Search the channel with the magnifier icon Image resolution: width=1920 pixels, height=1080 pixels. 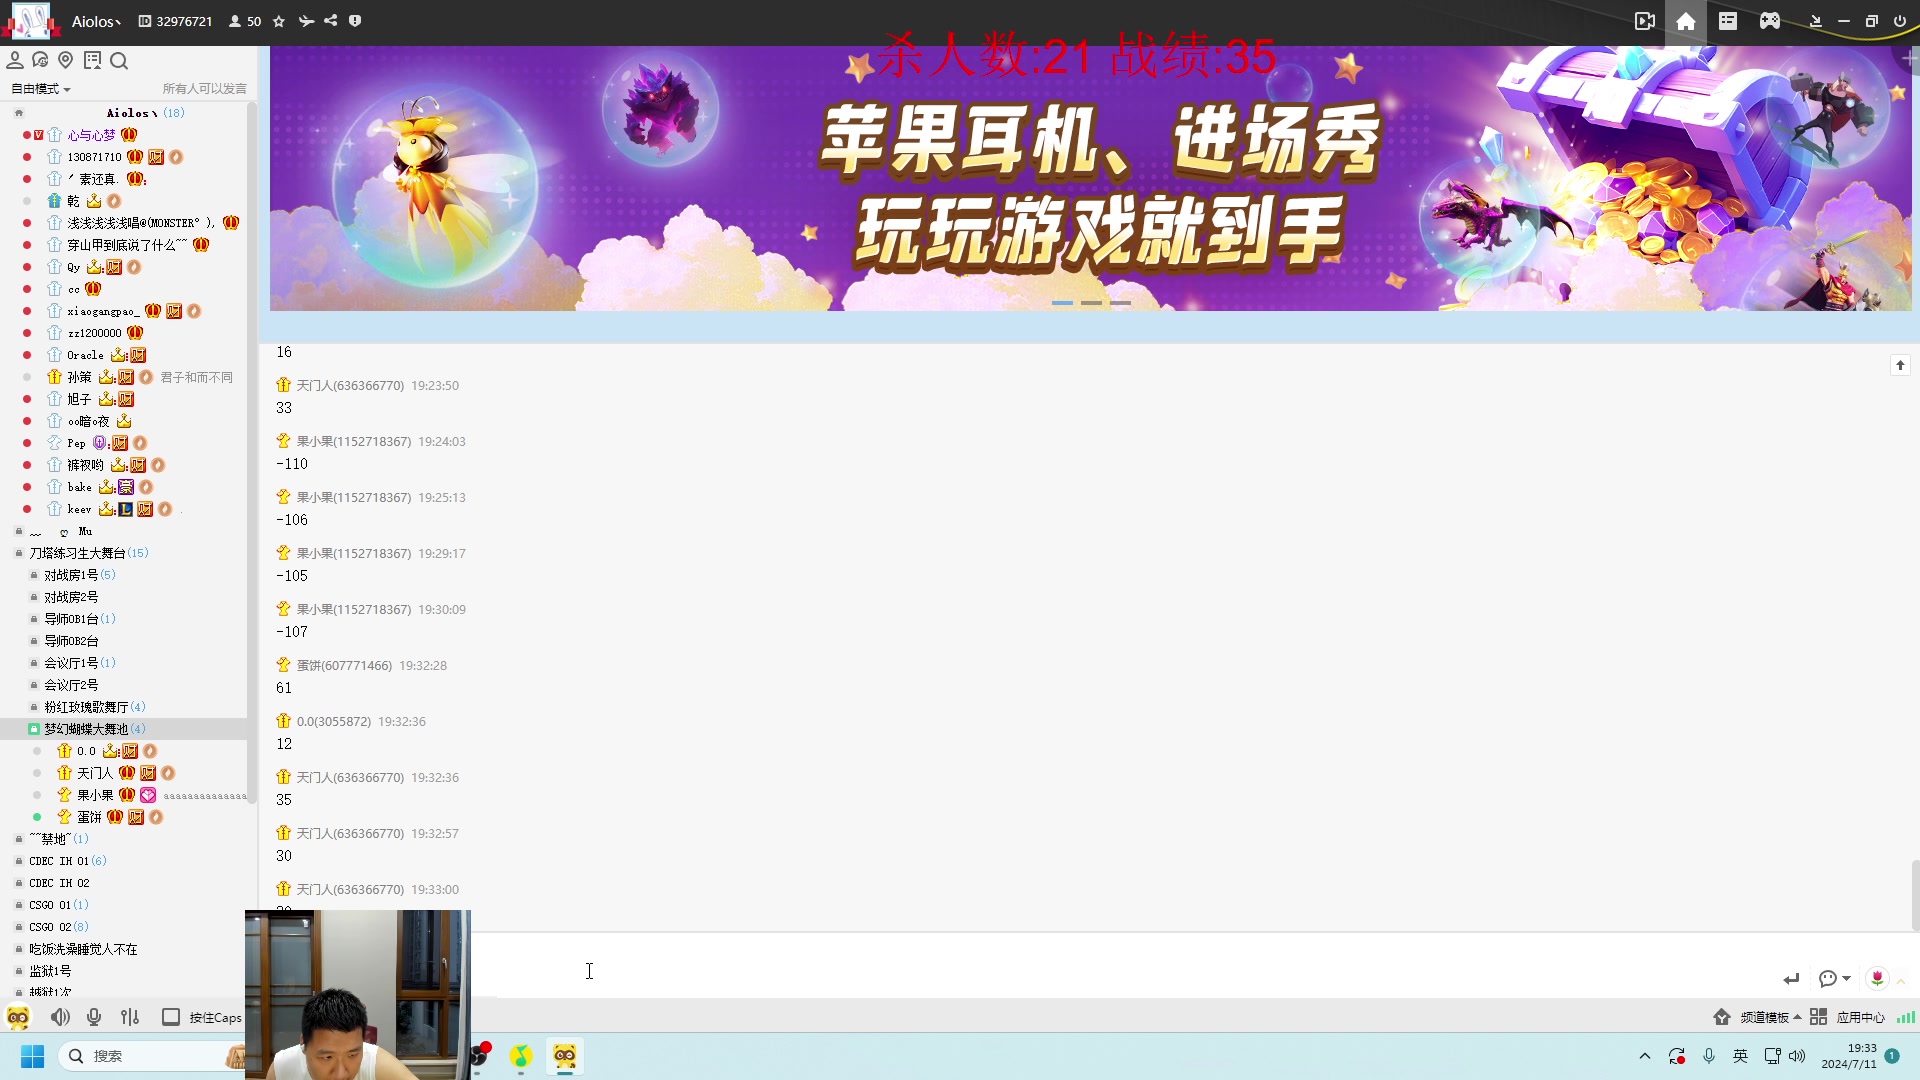click(x=119, y=61)
